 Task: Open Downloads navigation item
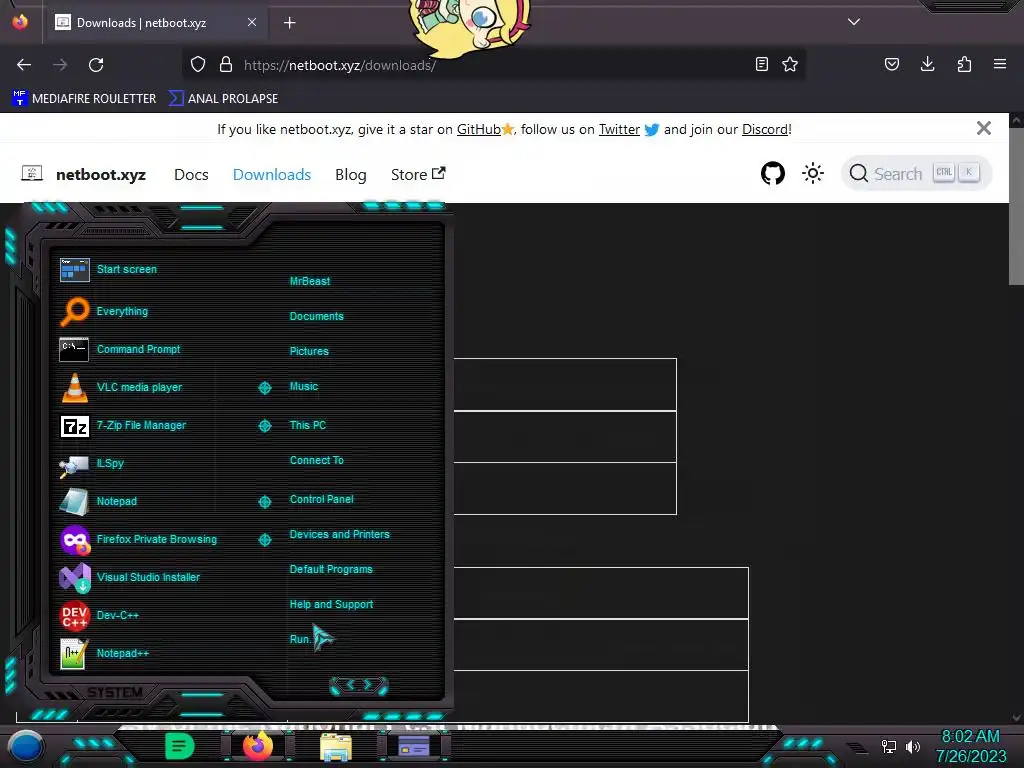pyautogui.click(x=272, y=174)
